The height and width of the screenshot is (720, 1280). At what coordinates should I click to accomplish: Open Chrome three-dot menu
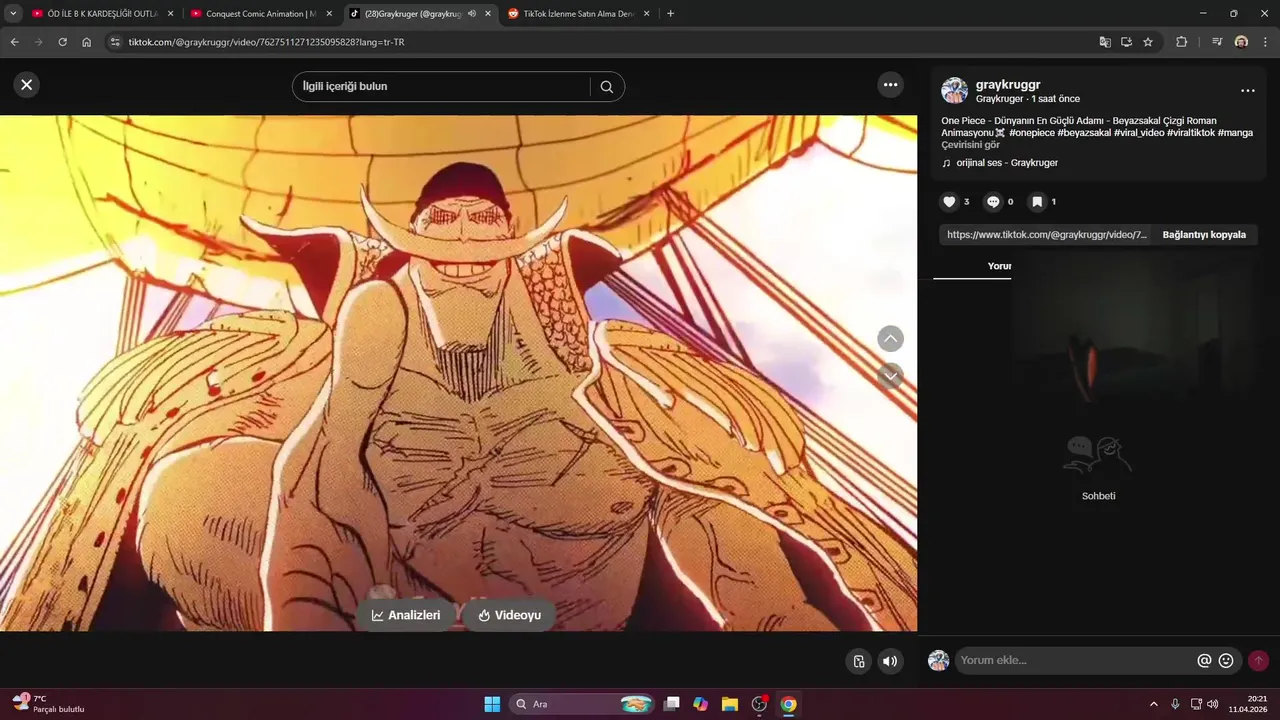[1264, 42]
